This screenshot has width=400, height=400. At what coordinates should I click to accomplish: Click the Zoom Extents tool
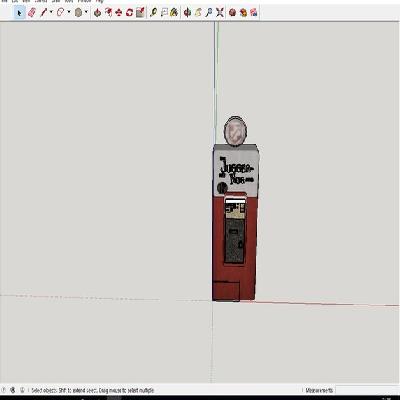click(x=219, y=13)
